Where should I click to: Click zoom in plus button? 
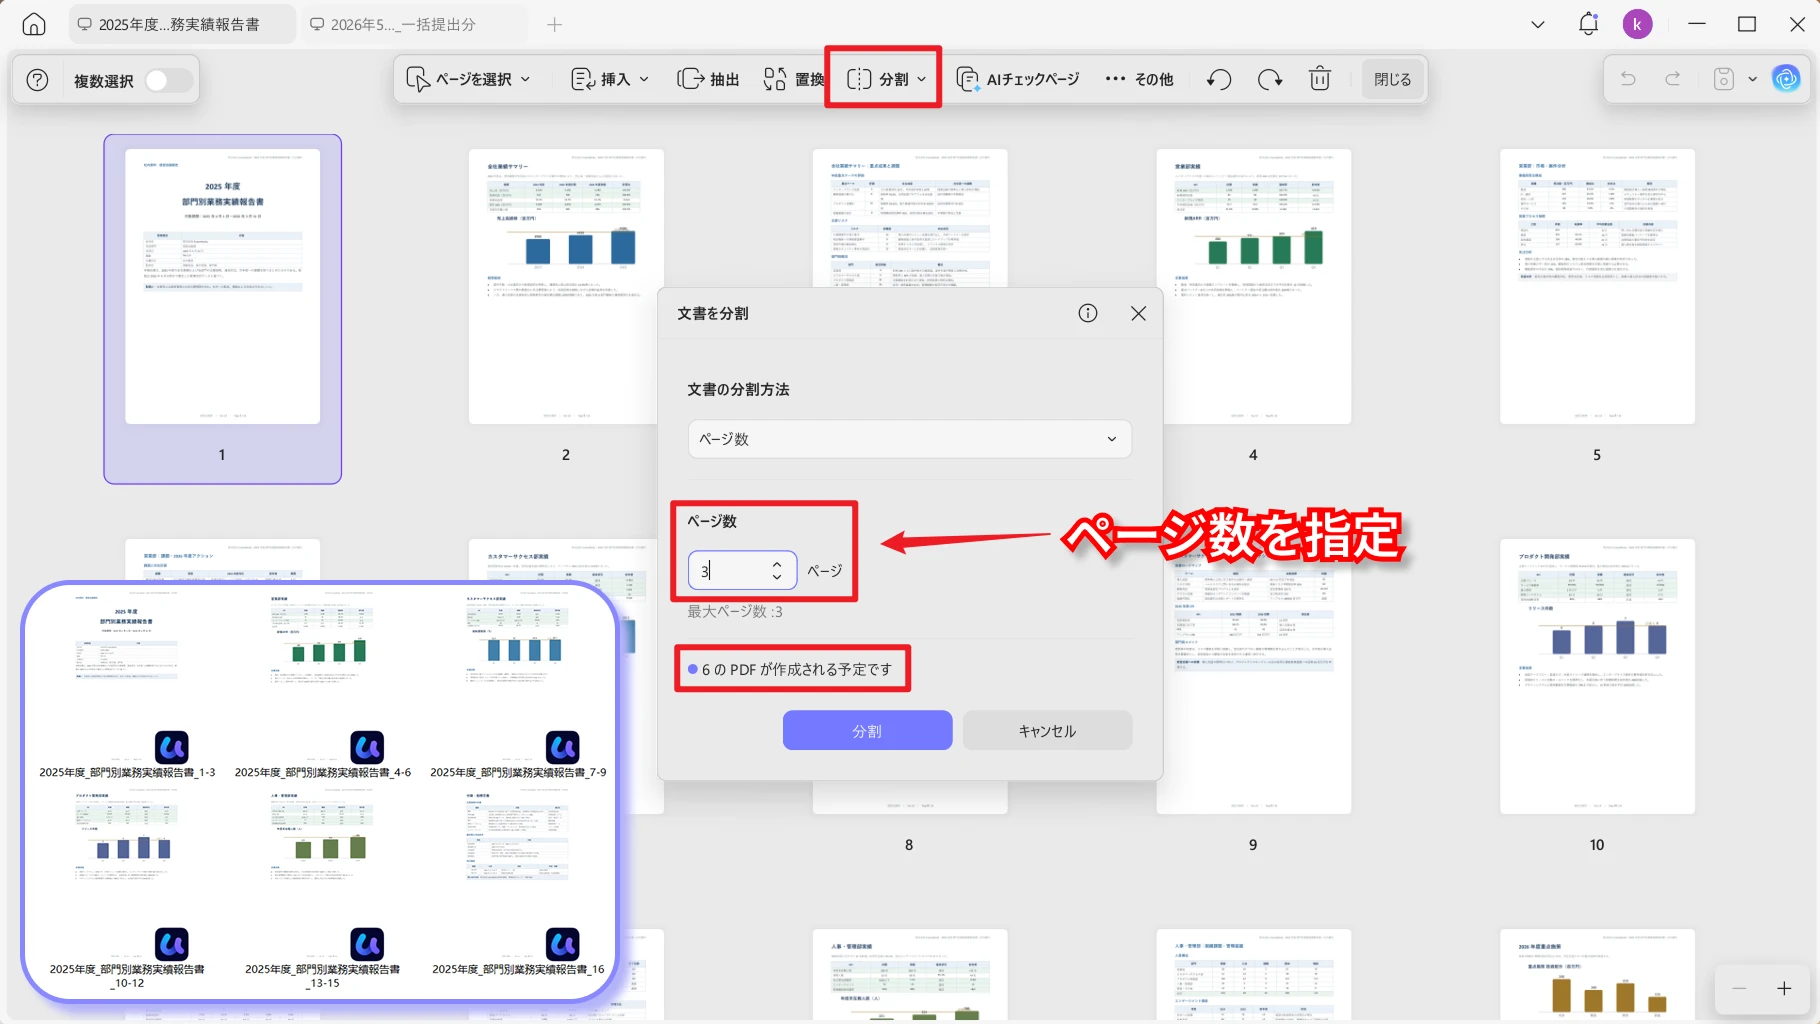(1784, 988)
